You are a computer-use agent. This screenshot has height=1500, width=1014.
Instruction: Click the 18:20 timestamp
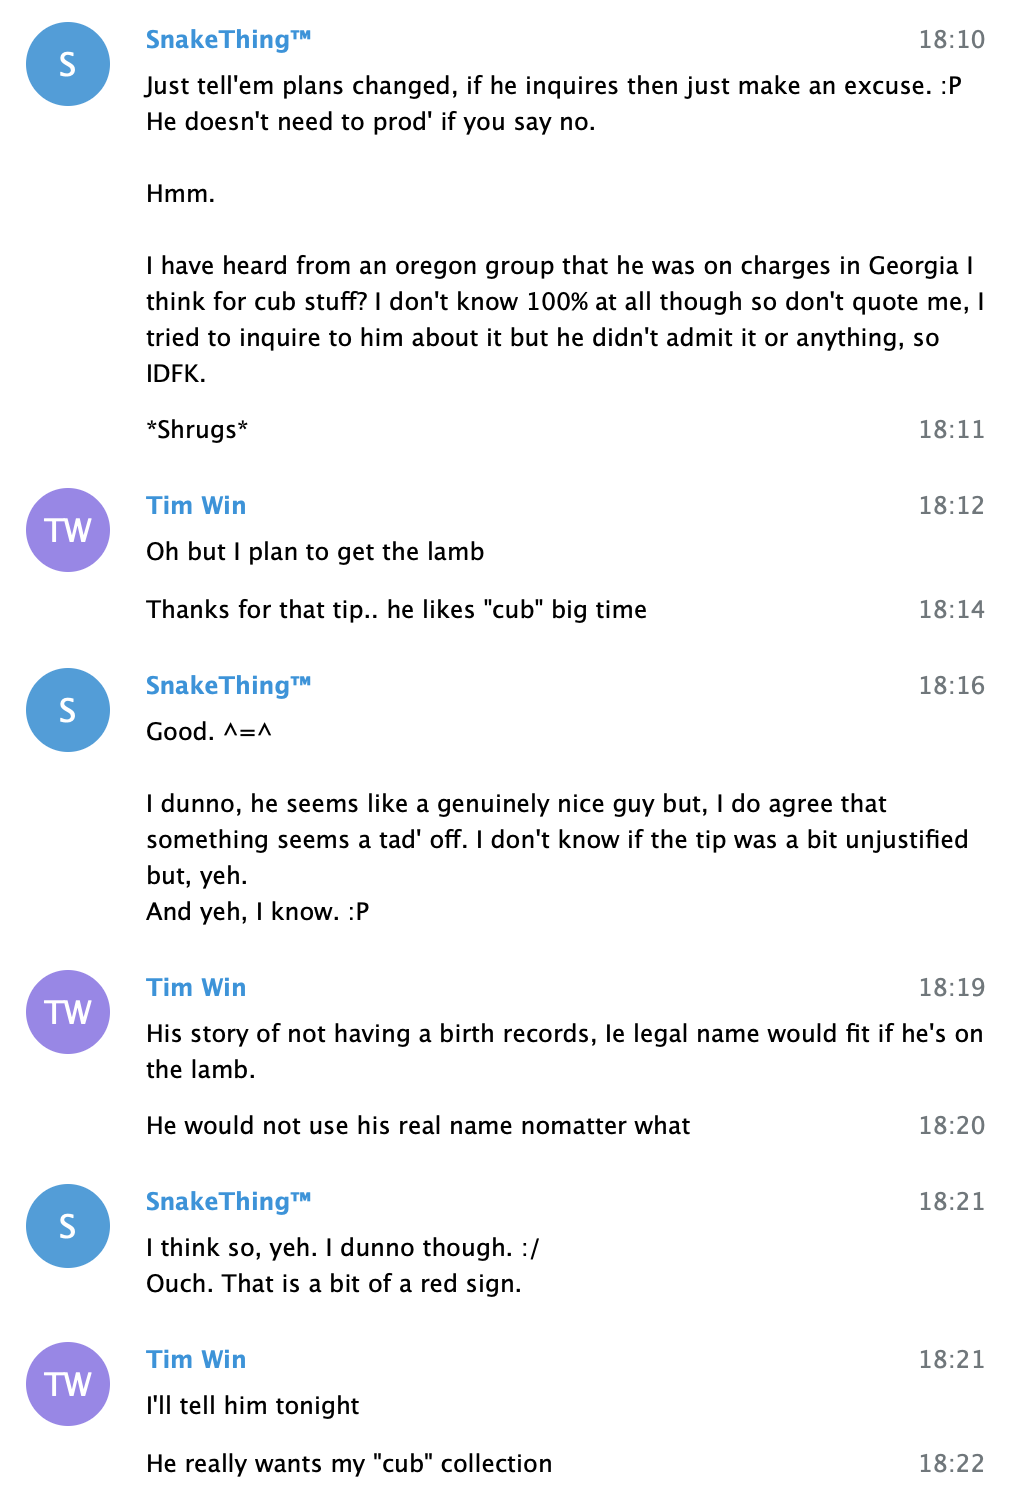coord(951,1126)
